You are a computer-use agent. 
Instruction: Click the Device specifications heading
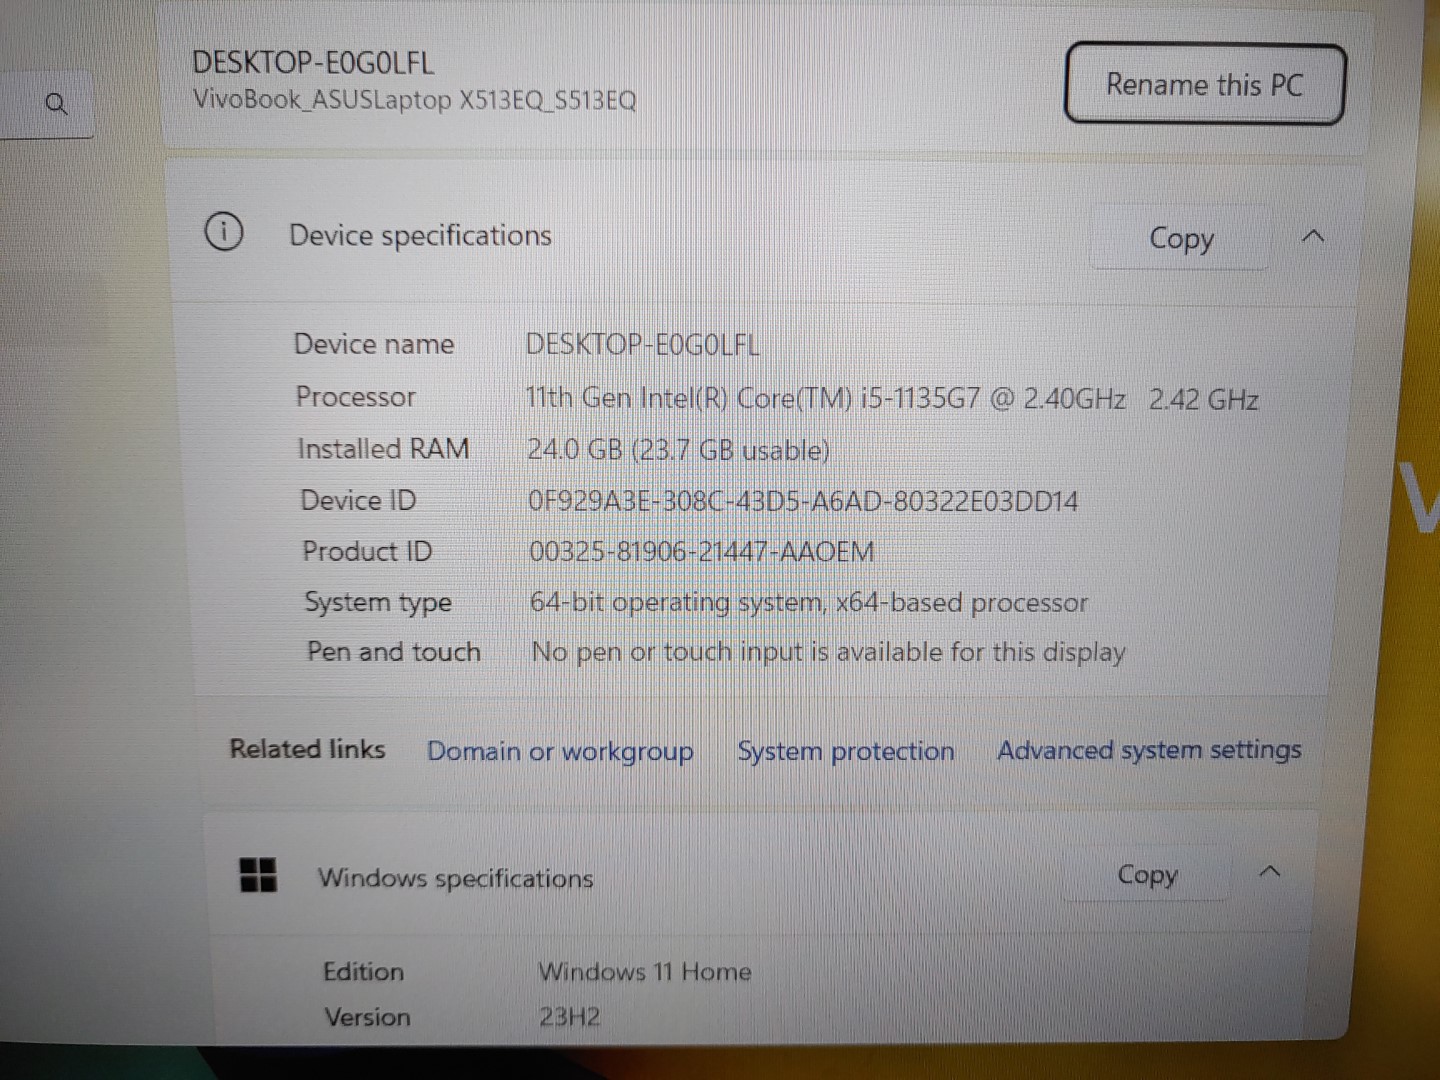(420, 235)
